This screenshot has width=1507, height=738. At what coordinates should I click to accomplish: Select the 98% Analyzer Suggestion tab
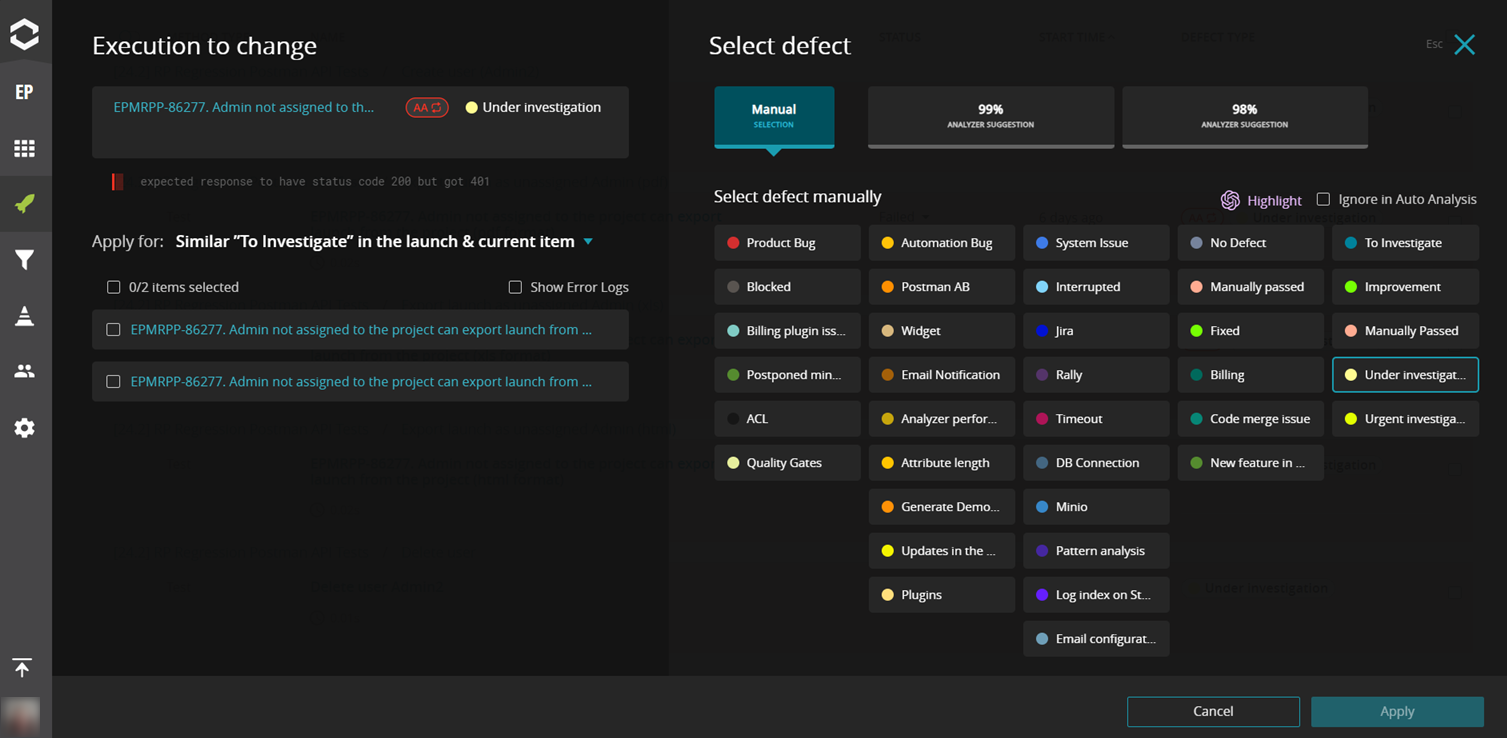pyautogui.click(x=1245, y=116)
